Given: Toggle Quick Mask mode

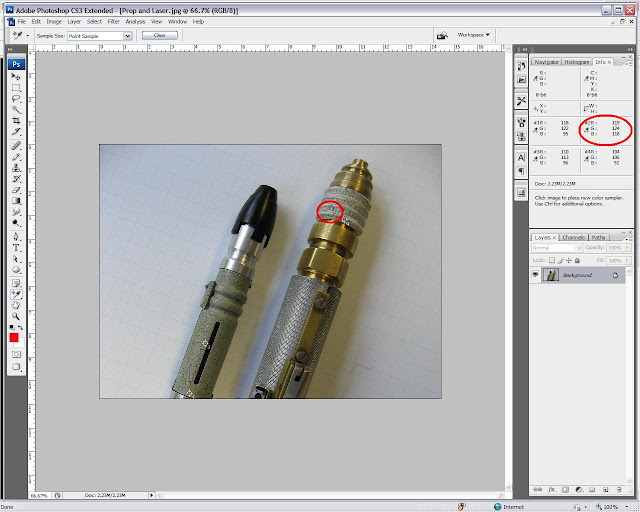Looking at the screenshot, I should coord(16,354).
